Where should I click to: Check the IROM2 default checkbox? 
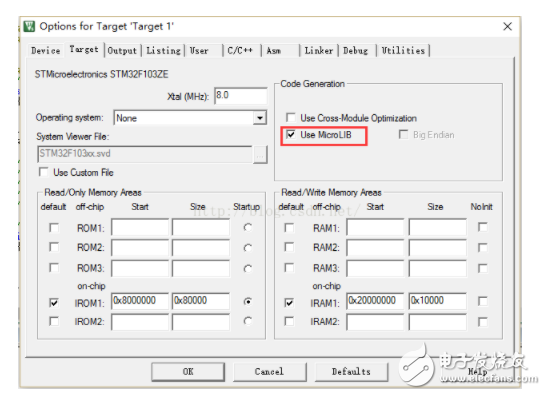54,321
